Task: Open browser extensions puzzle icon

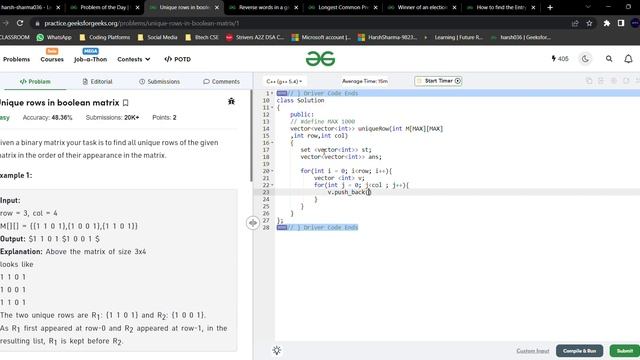Action: click(x=607, y=23)
